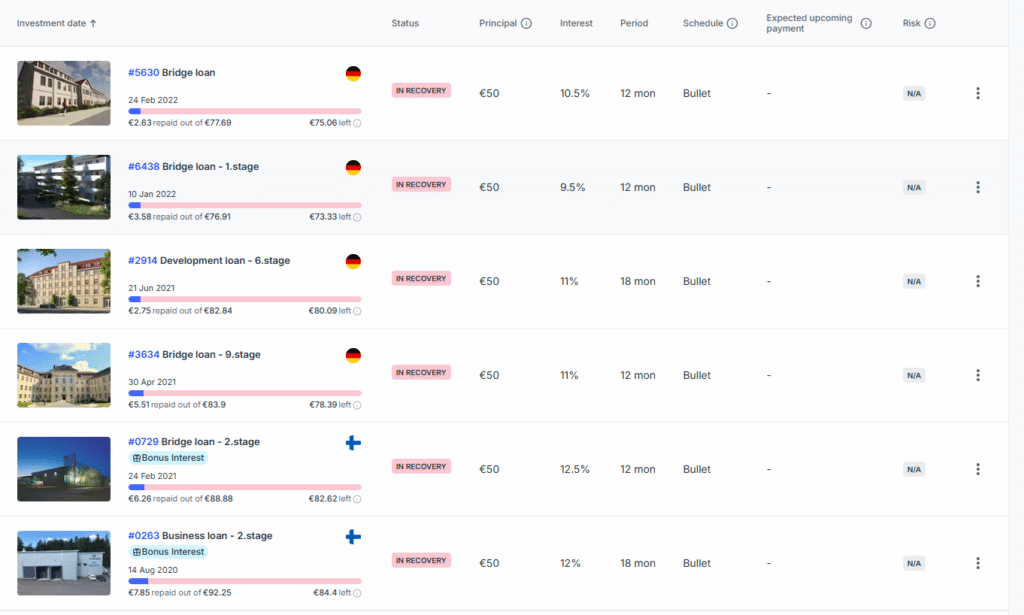The height and width of the screenshot is (615, 1024).
Task: Click the In Recovery badge for loan #2914
Action: (421, 279)
